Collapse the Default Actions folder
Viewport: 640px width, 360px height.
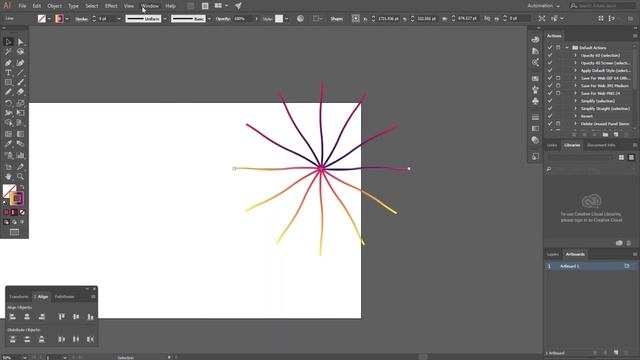click(567, 48)
